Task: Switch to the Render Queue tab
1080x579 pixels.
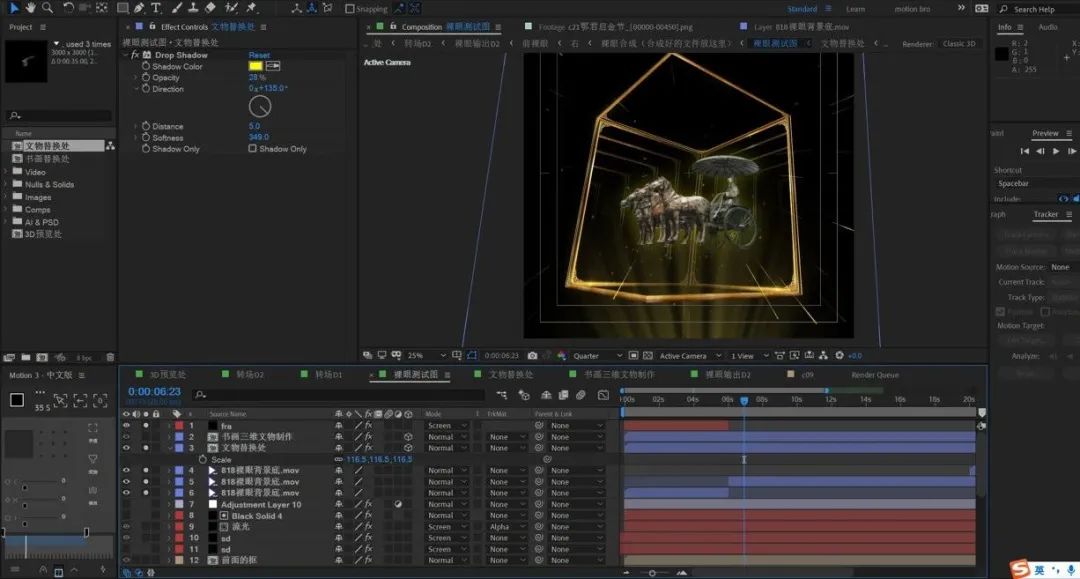Action: pos(874,375)
